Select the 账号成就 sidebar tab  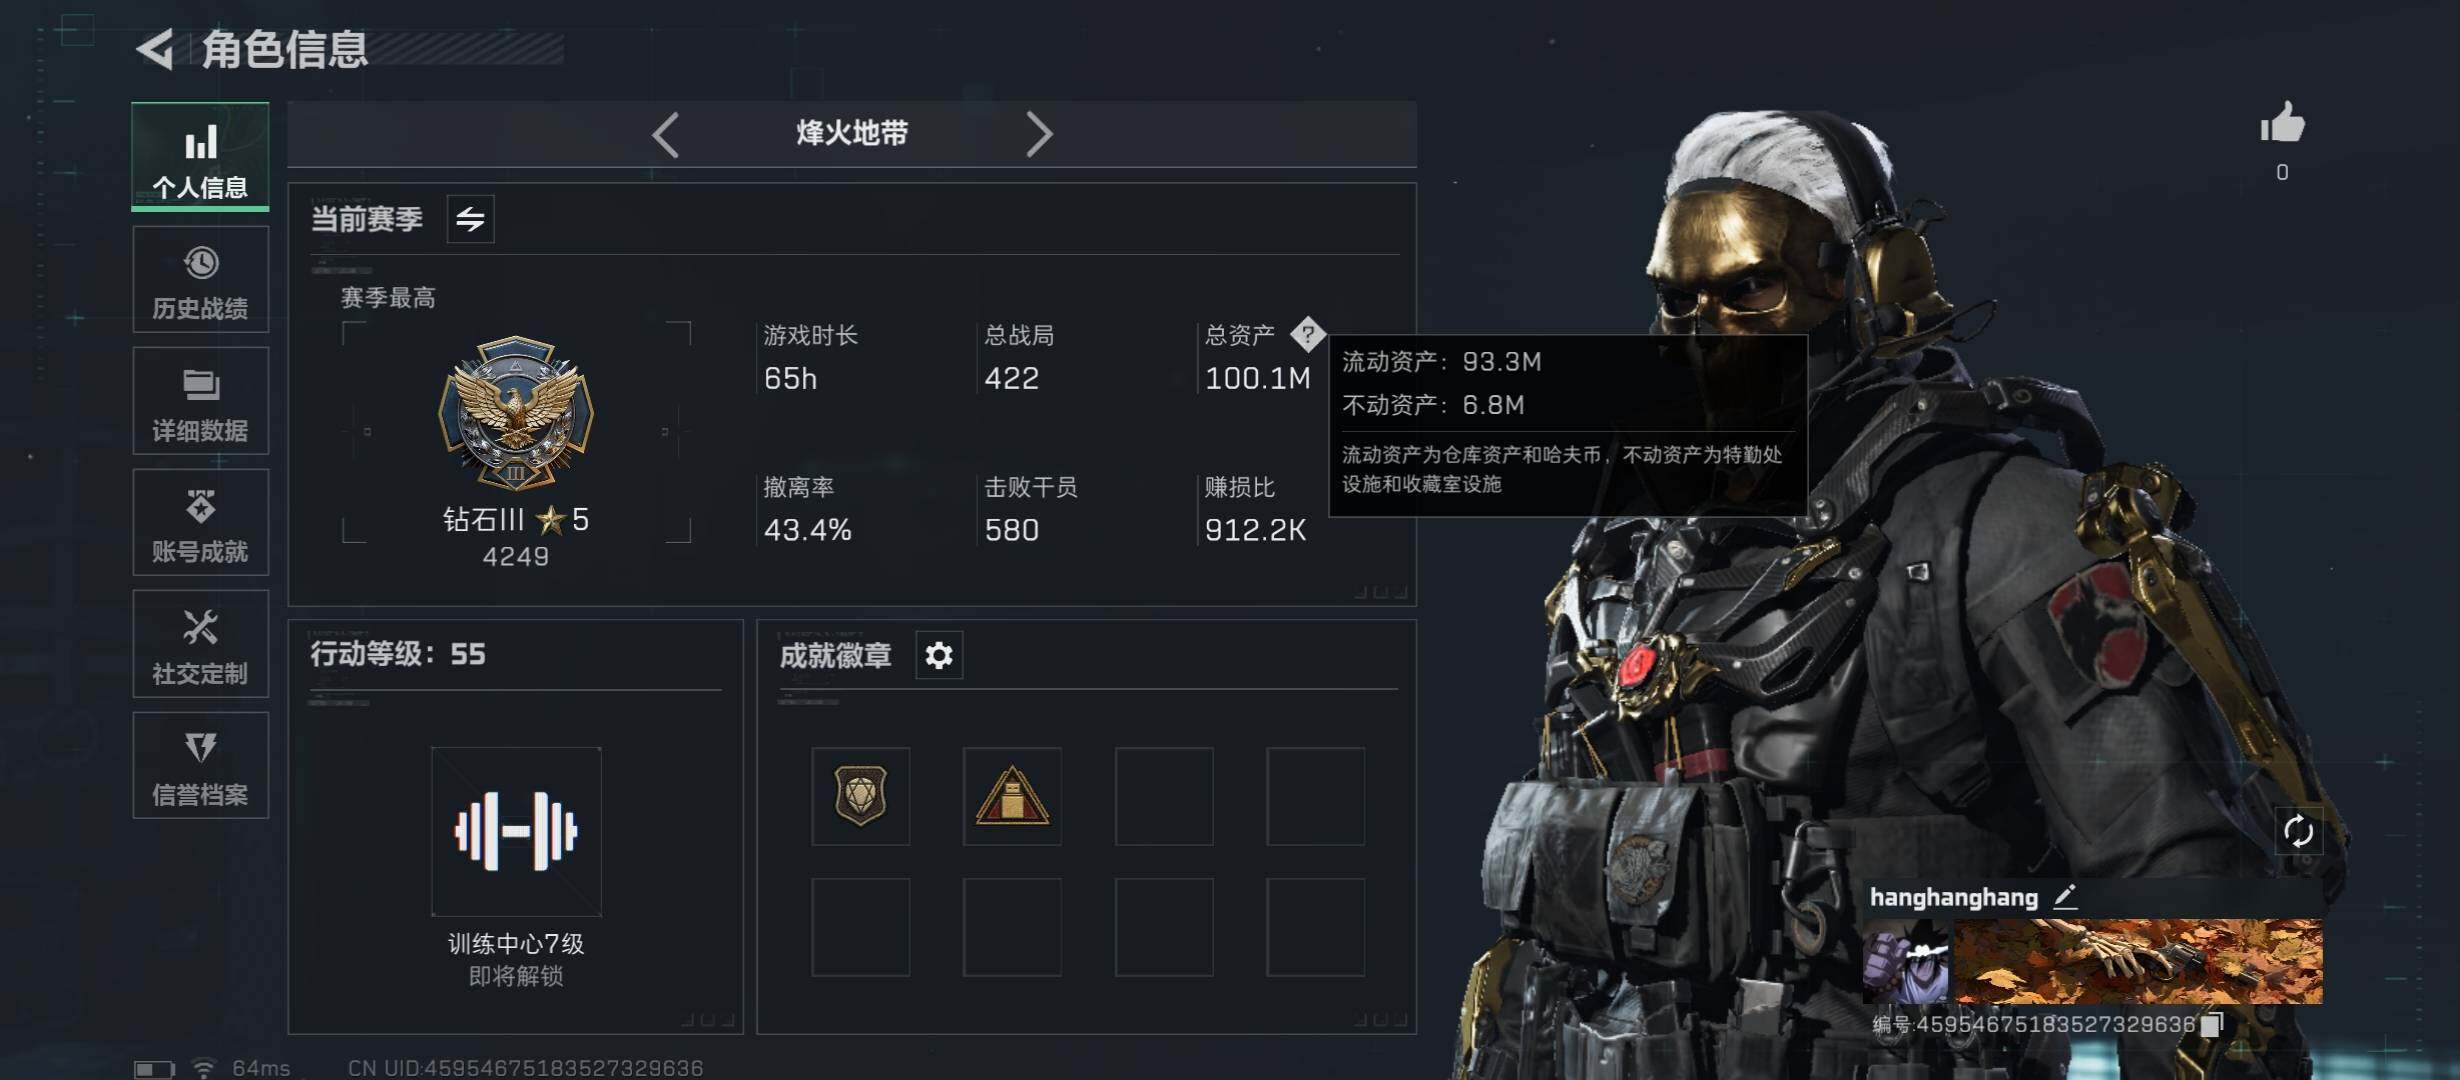(201, 523)
